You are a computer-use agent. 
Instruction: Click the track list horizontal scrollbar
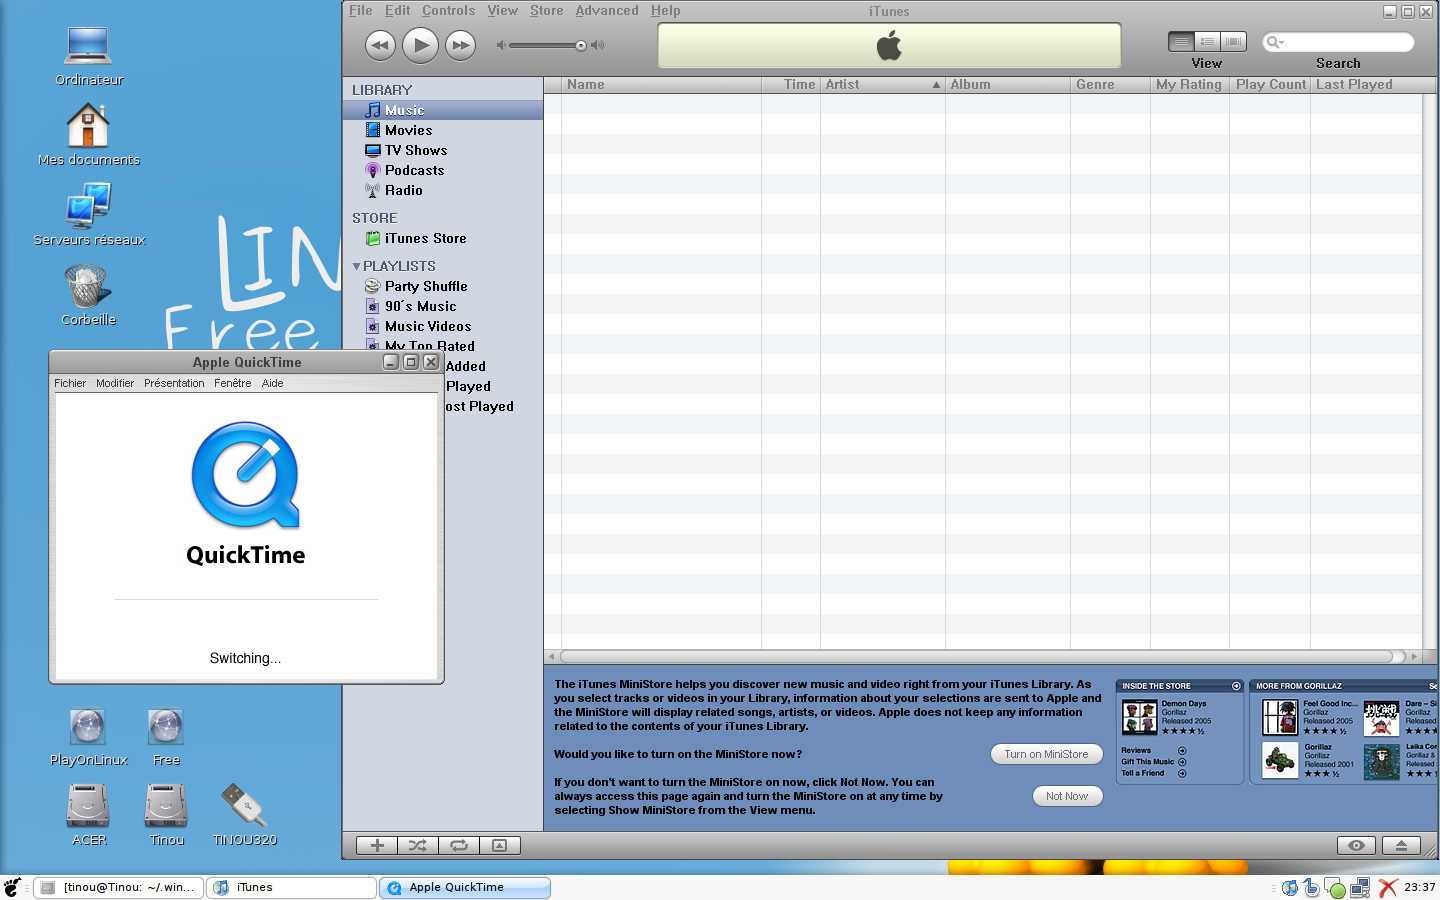(976, 657)
